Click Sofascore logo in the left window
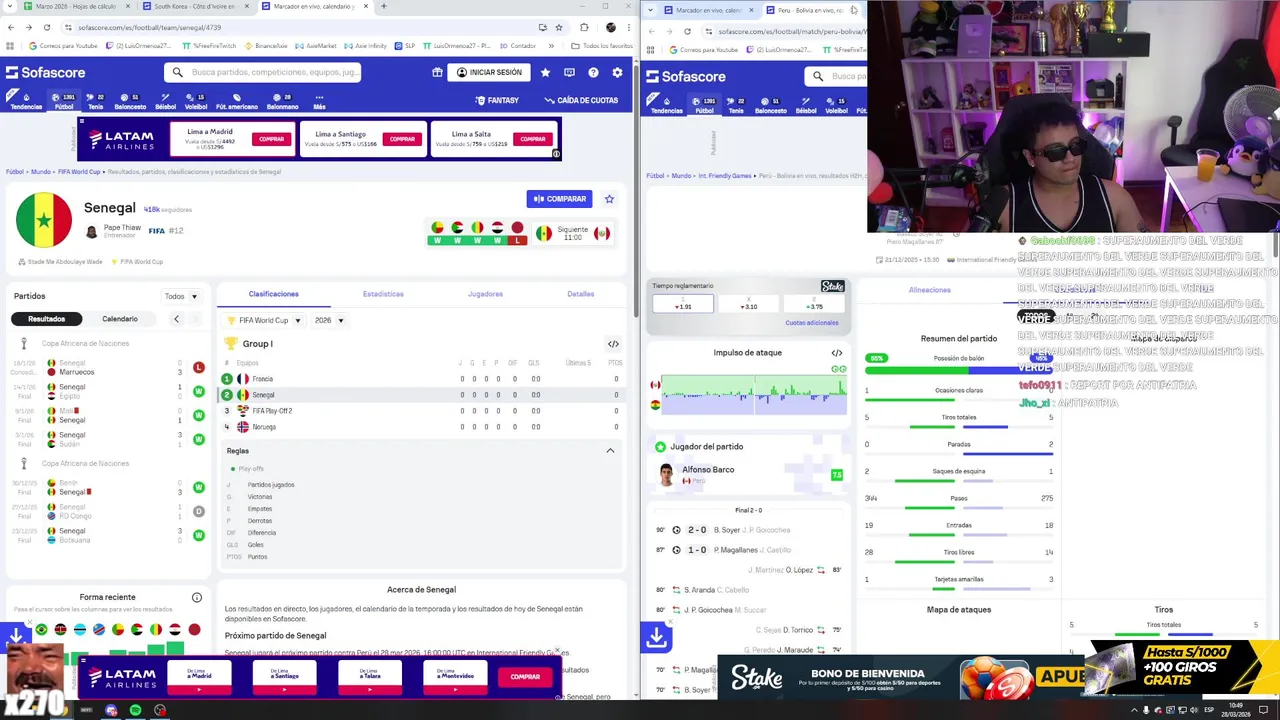Viewport: 1280px width, 720px height. pyautogui.click(x=45, y=72)
